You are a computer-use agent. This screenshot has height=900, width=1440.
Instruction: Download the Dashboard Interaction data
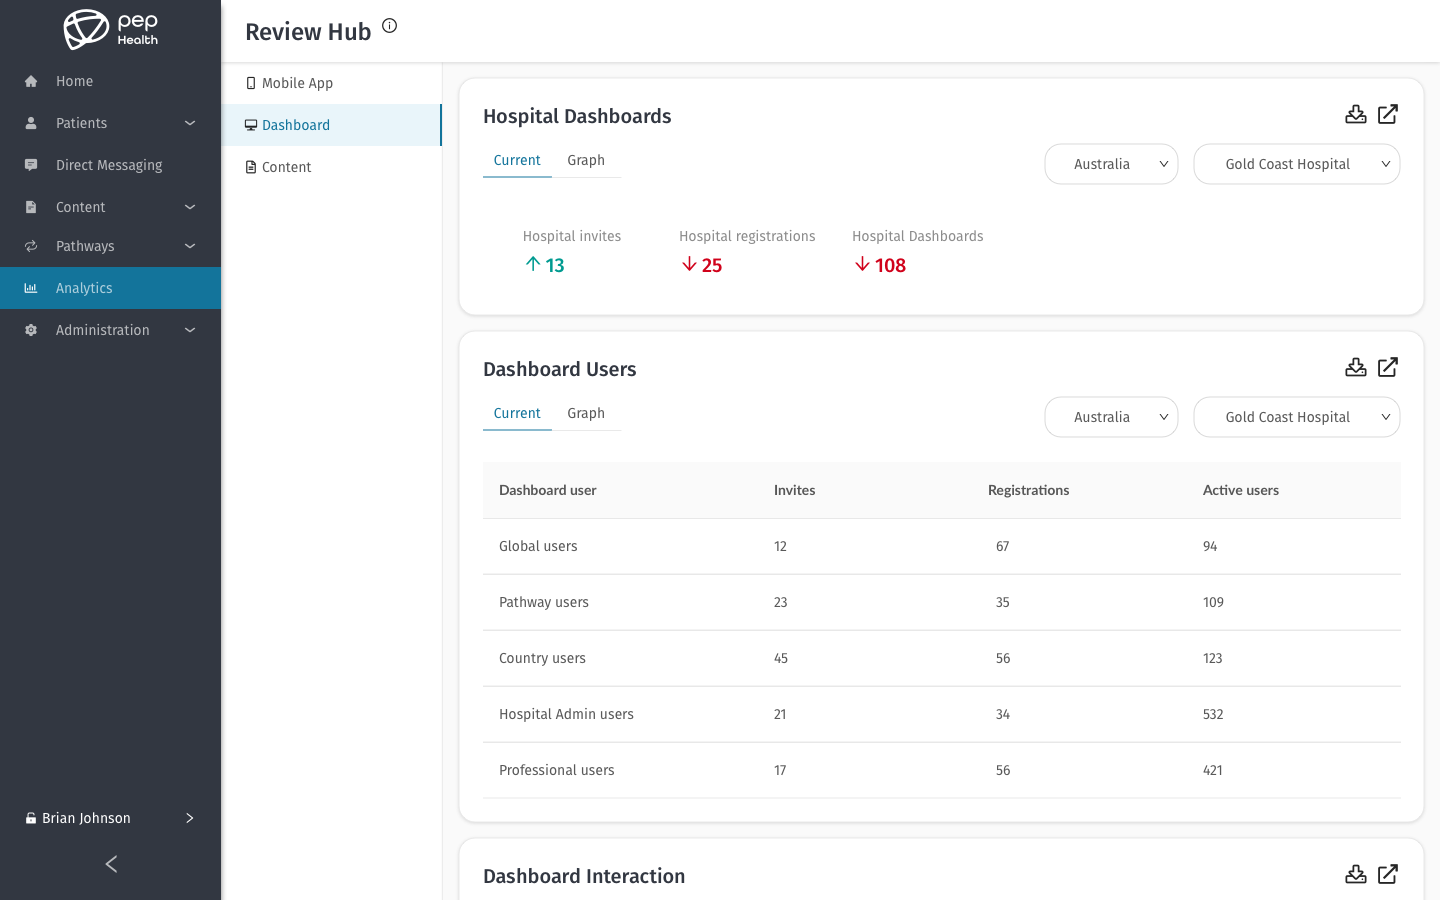tap(1356, 874)
